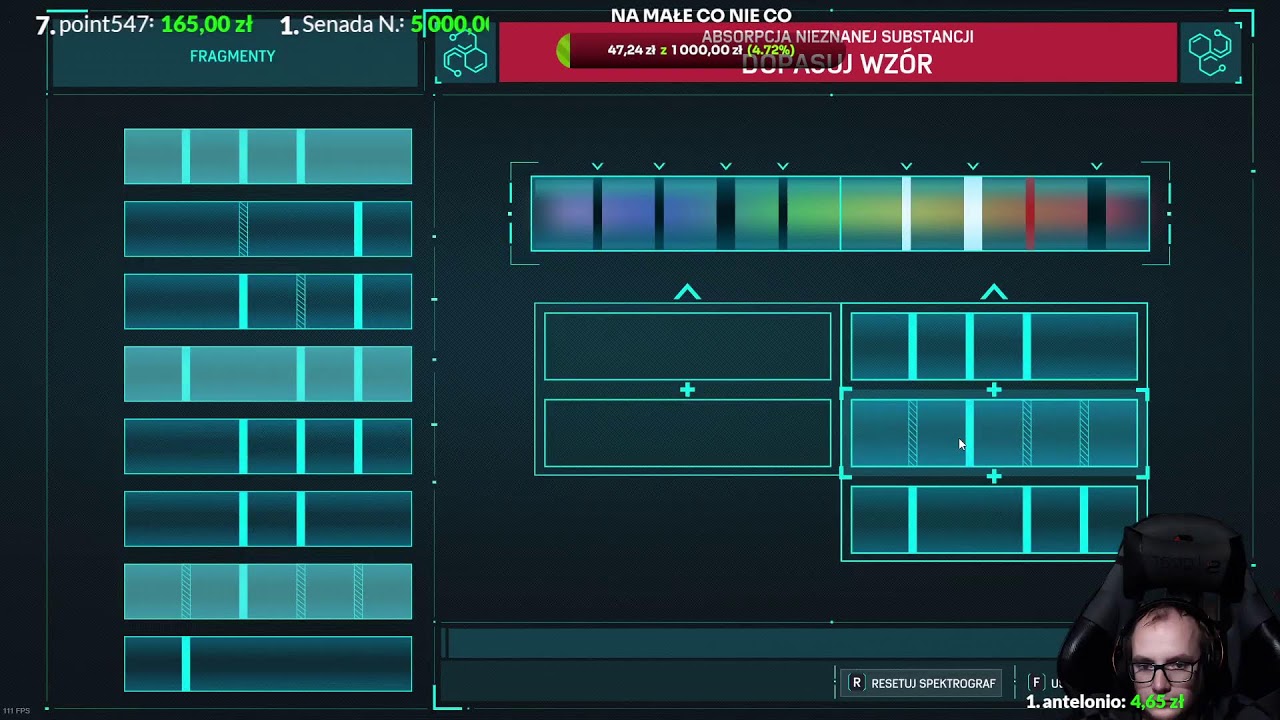Image resolution: width=1280 pixels, height=720 pixels.
Task: Select the top fragment with three solid bars
Action: (268, 156)
